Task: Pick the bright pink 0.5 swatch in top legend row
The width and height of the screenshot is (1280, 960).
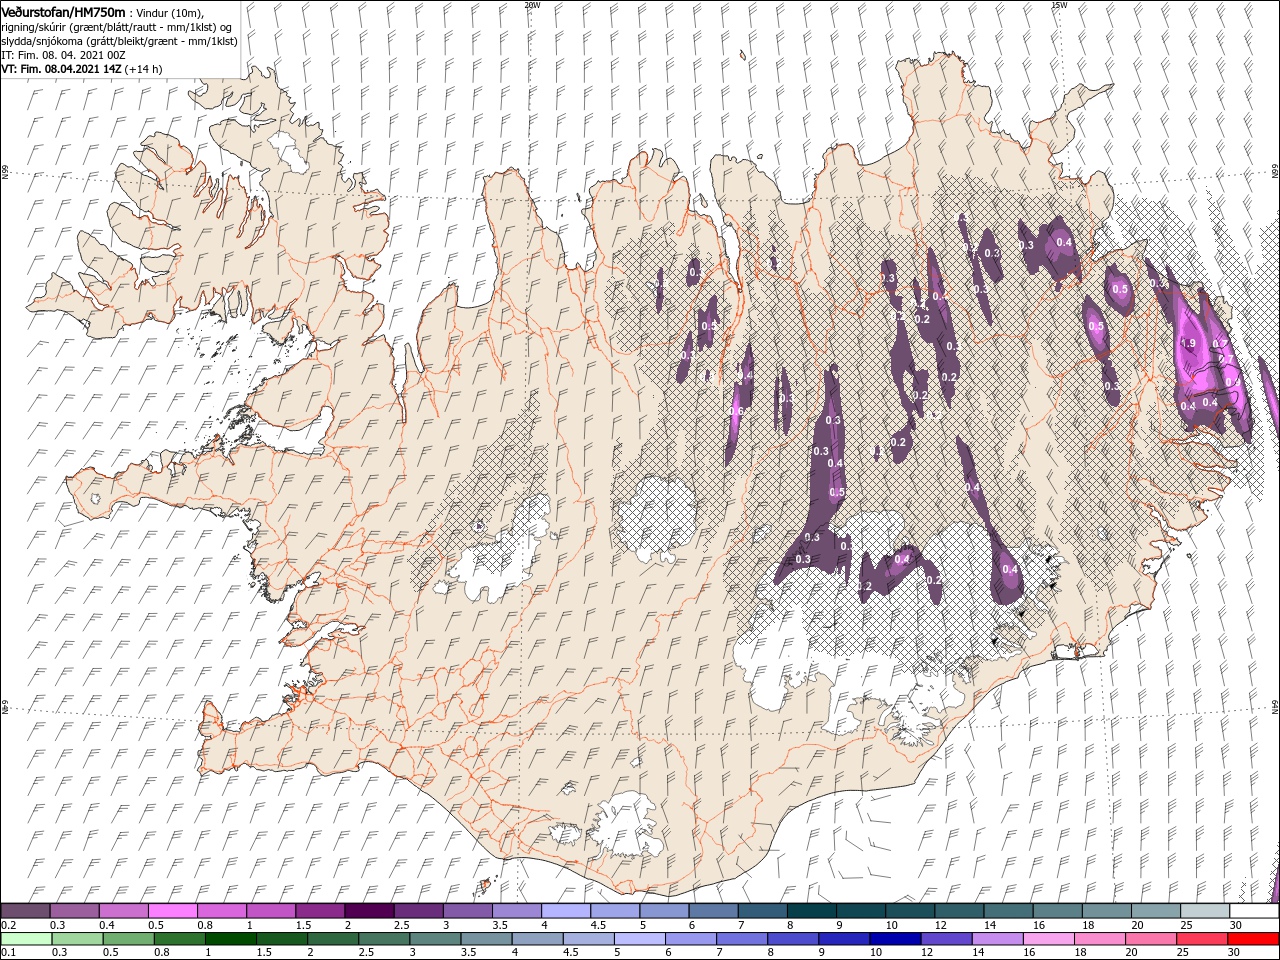Action: (x=172, y=911)
